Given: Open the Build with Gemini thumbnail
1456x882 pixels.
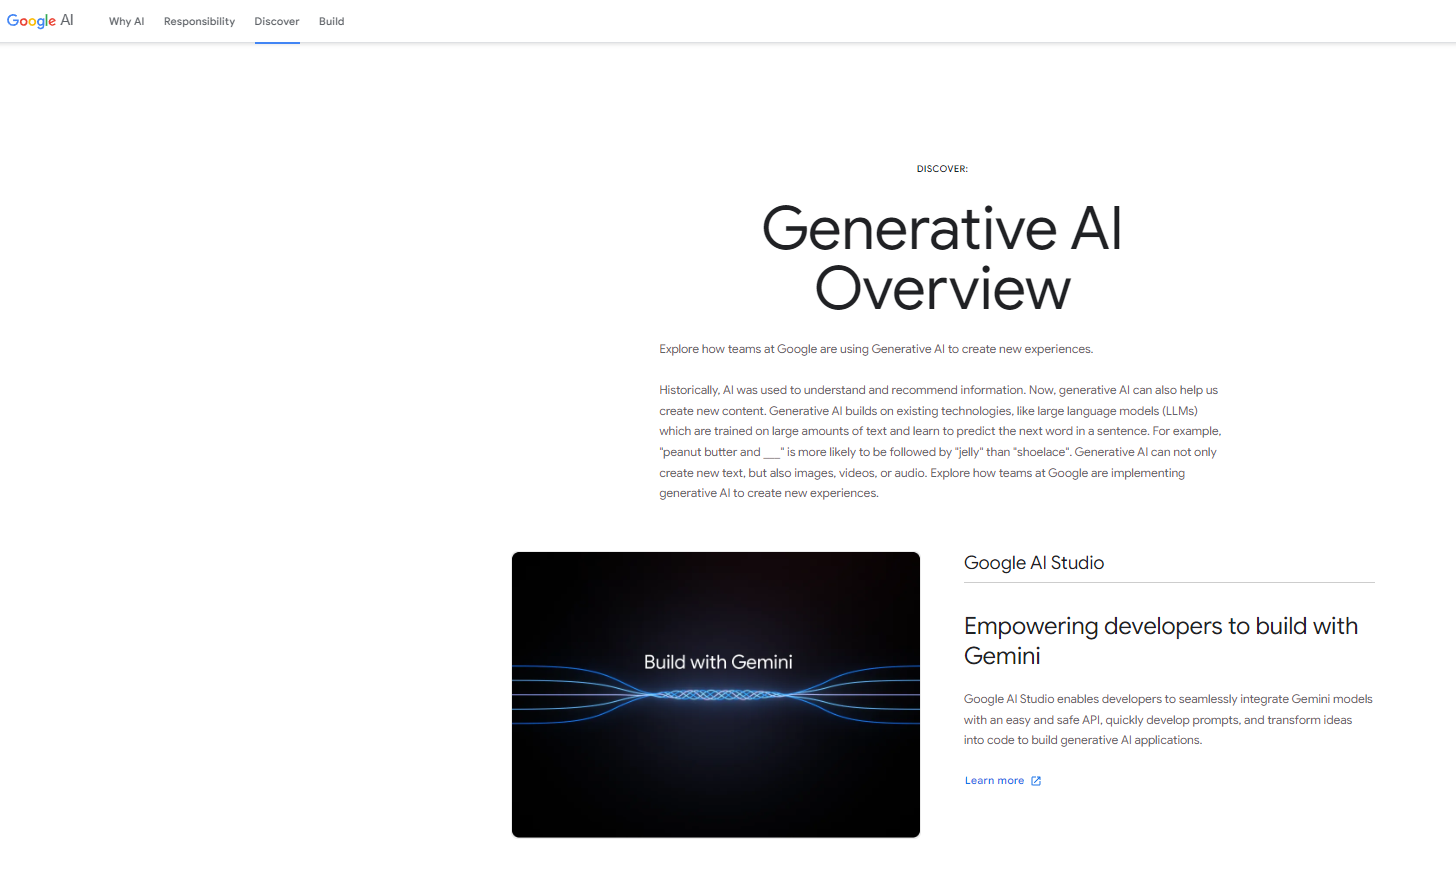Looking at the screenshot, I should [716, 695].
